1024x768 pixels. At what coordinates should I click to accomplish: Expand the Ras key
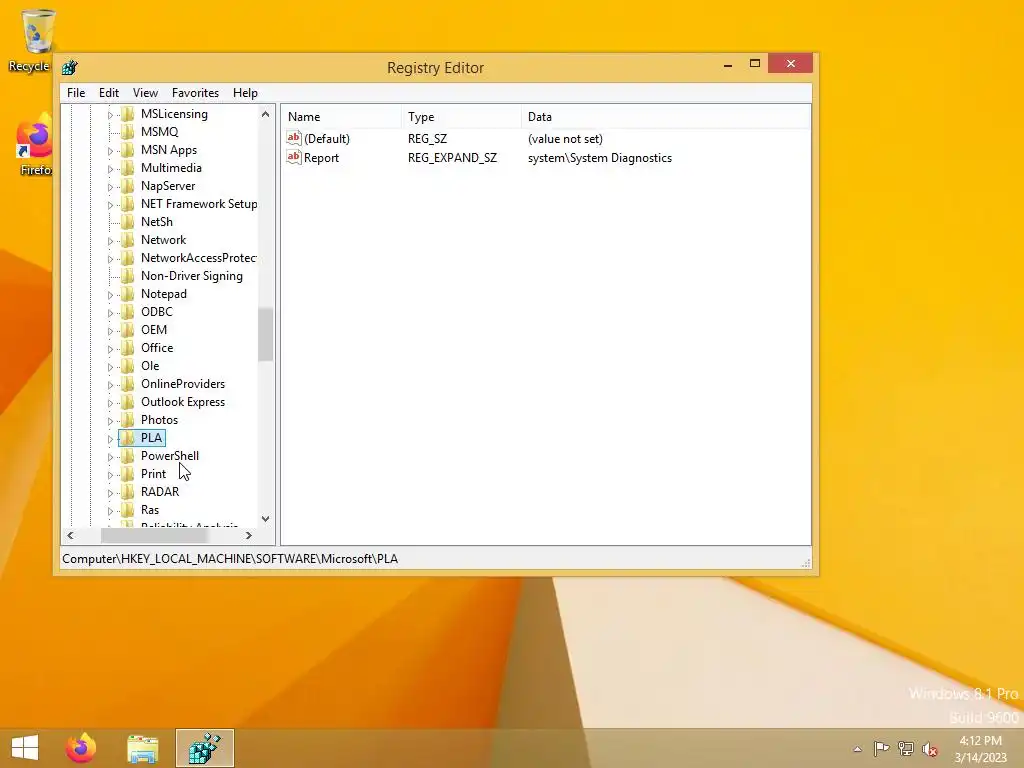110,511
